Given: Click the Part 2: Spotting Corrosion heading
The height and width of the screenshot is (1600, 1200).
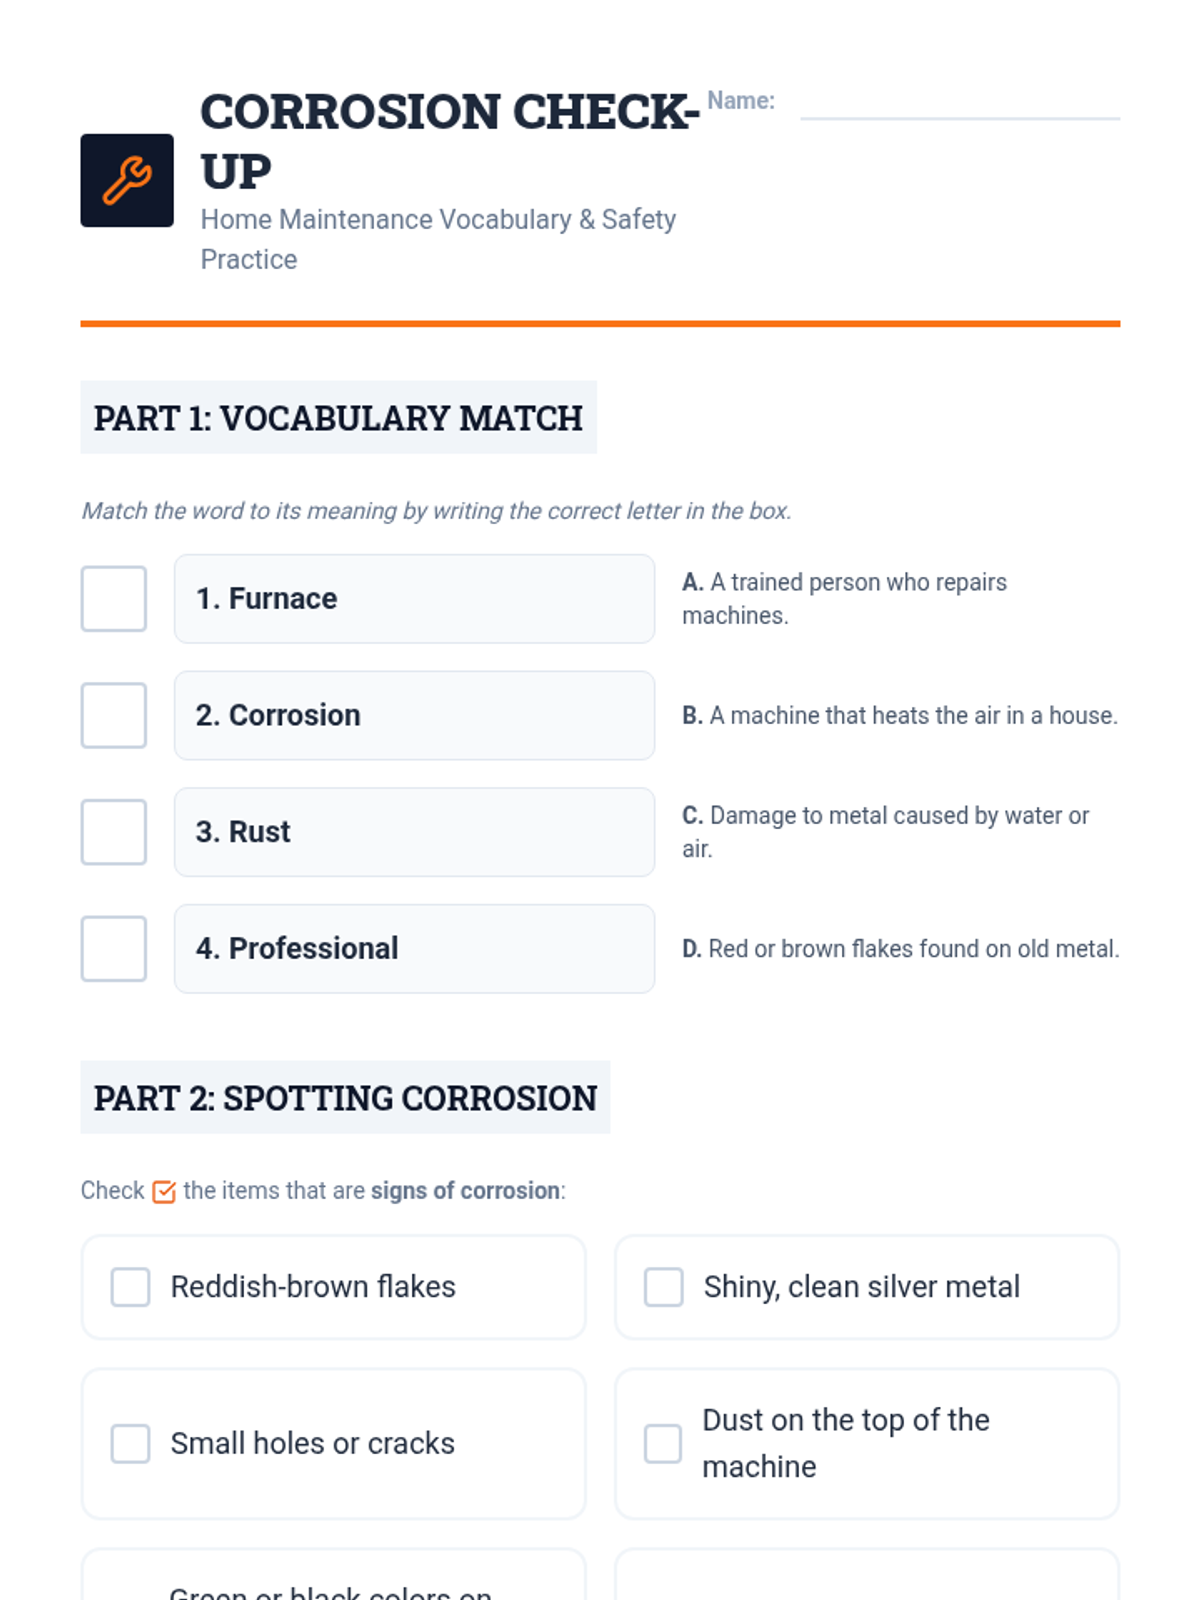Looking at the screenshot, I should [x=345, y=1098].
